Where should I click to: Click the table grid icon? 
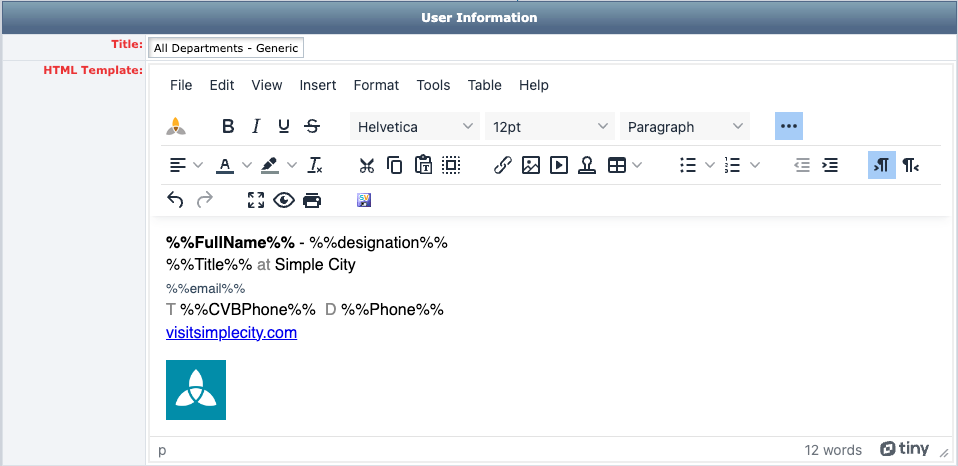click(616, 165)
